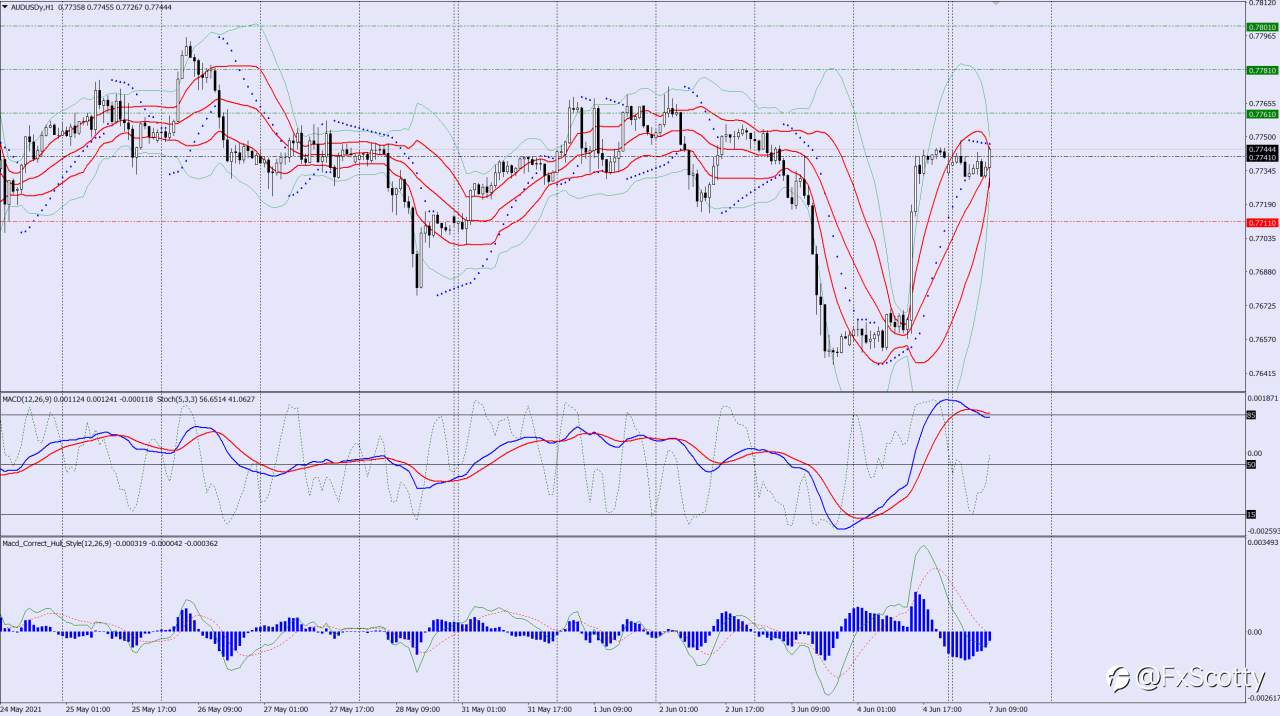
Task: Click the 0.76725 price axis value
Action: [x=1263, y=306]
